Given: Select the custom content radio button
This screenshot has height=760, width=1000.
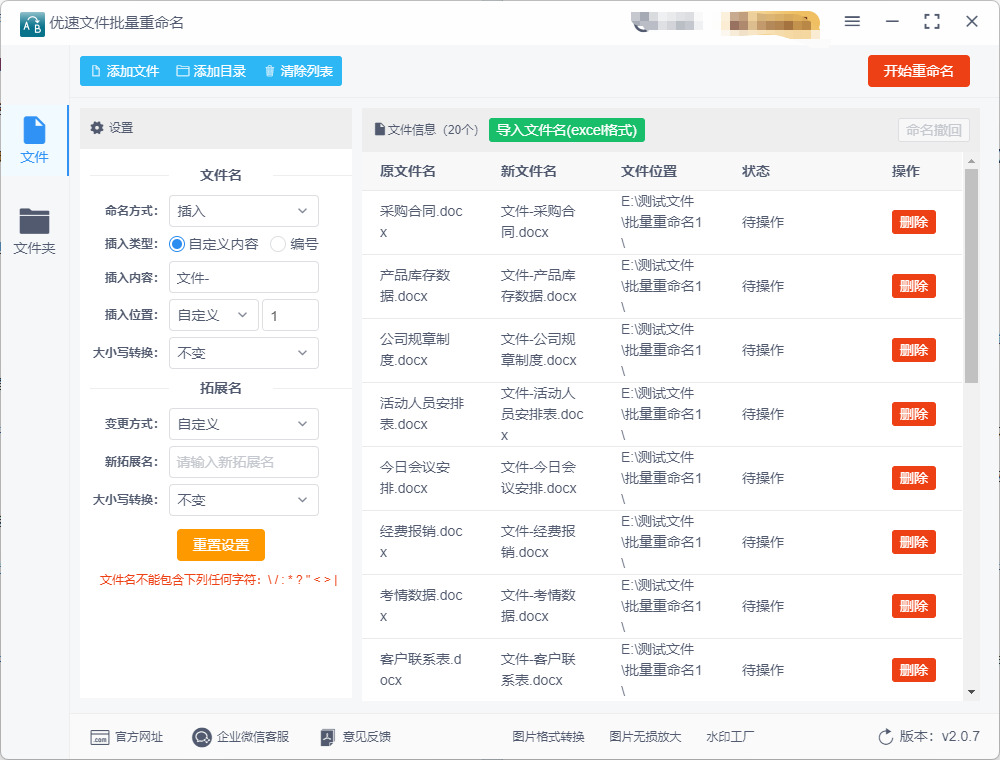Looking at the screenshot, I should 177,244.
